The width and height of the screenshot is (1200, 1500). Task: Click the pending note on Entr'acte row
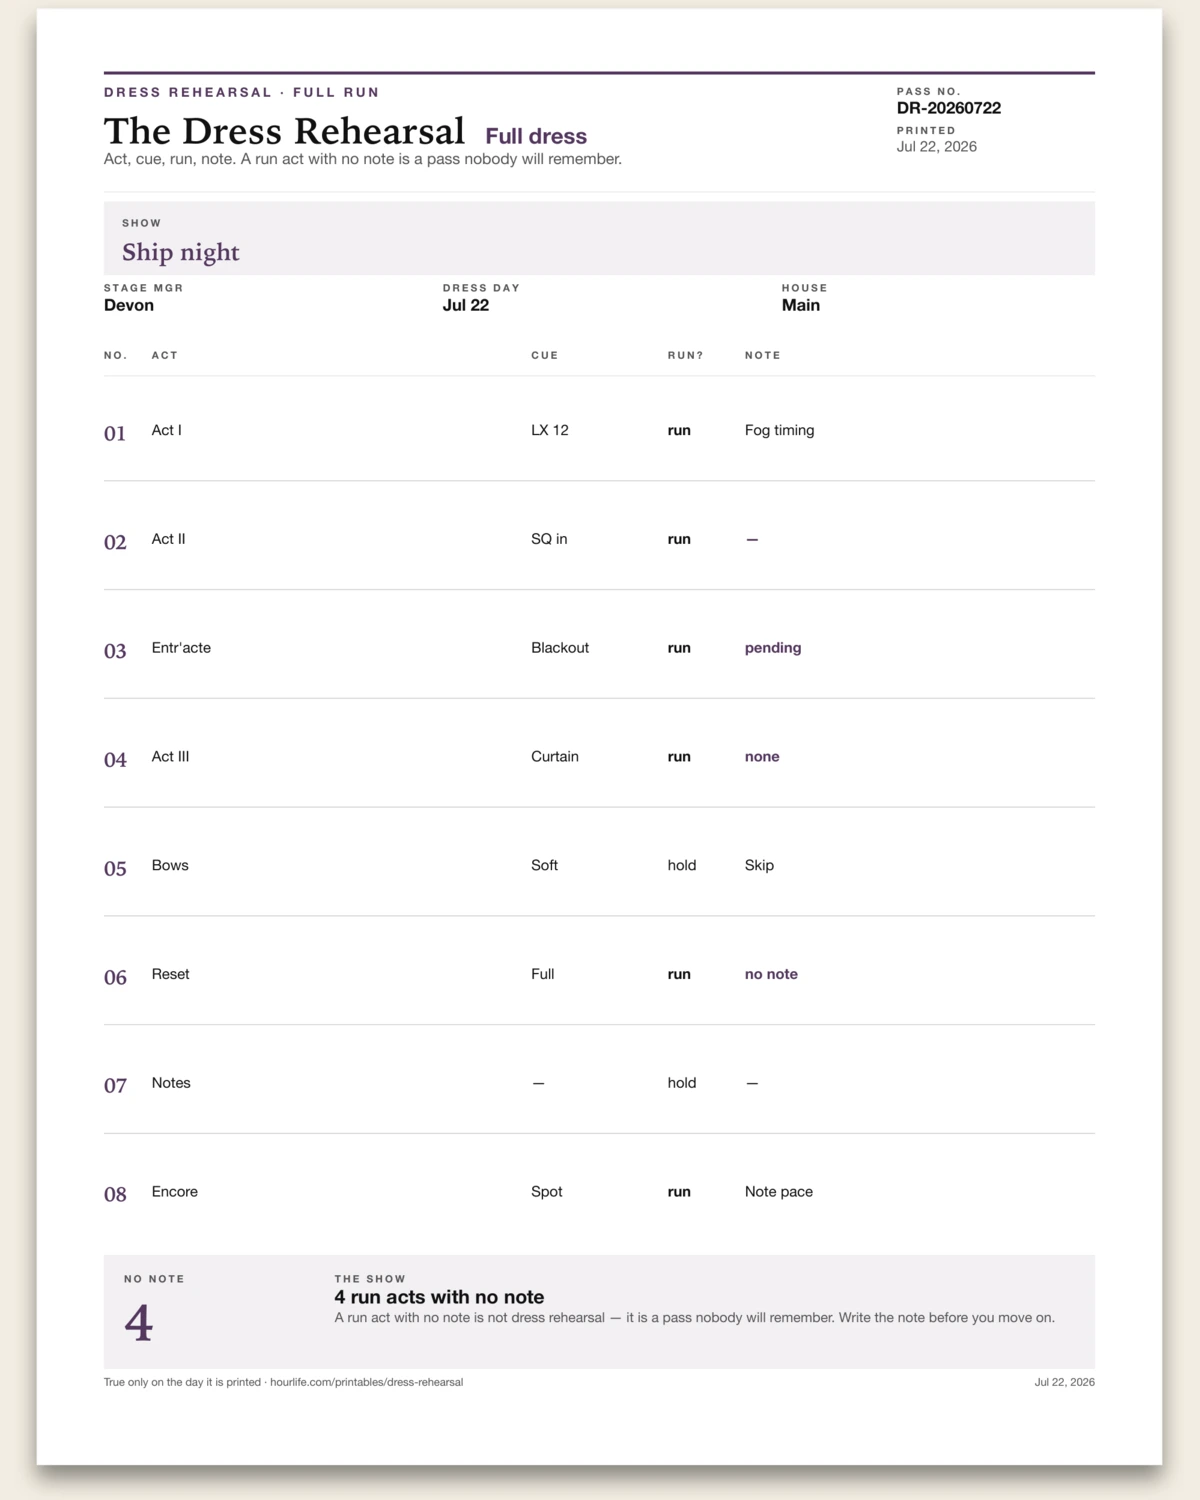[773, 648]
